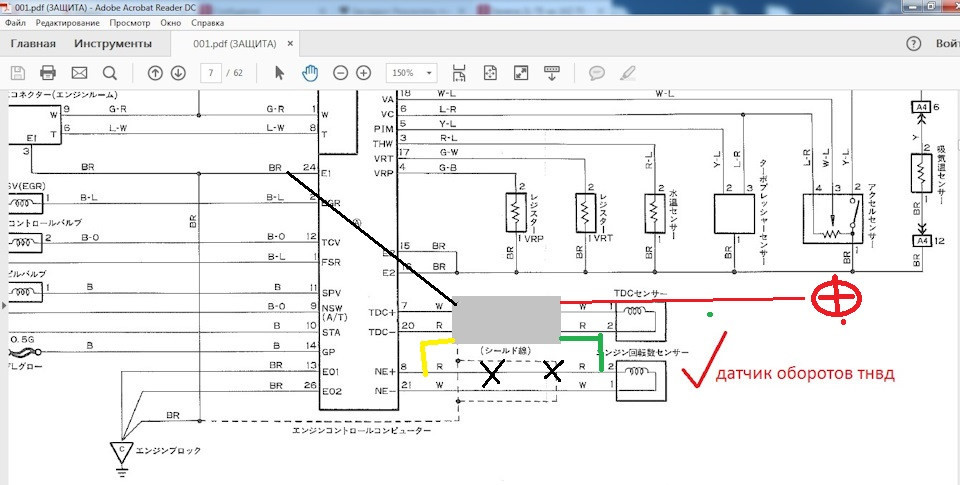This screenshot has height=485, width=960.
Task: Click the Save file icon
Action: 18,73
